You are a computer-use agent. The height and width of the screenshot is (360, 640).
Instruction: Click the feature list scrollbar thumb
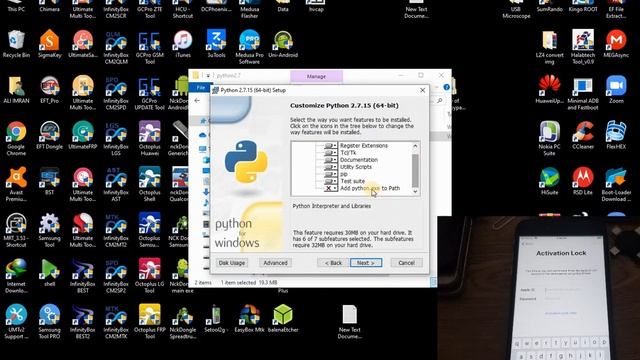pos(416,170)
